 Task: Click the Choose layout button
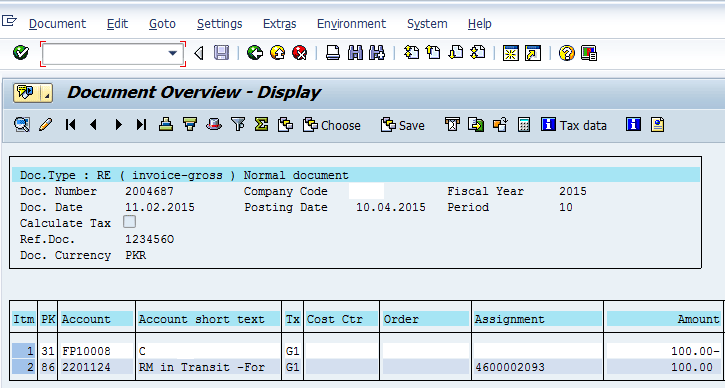332,125
